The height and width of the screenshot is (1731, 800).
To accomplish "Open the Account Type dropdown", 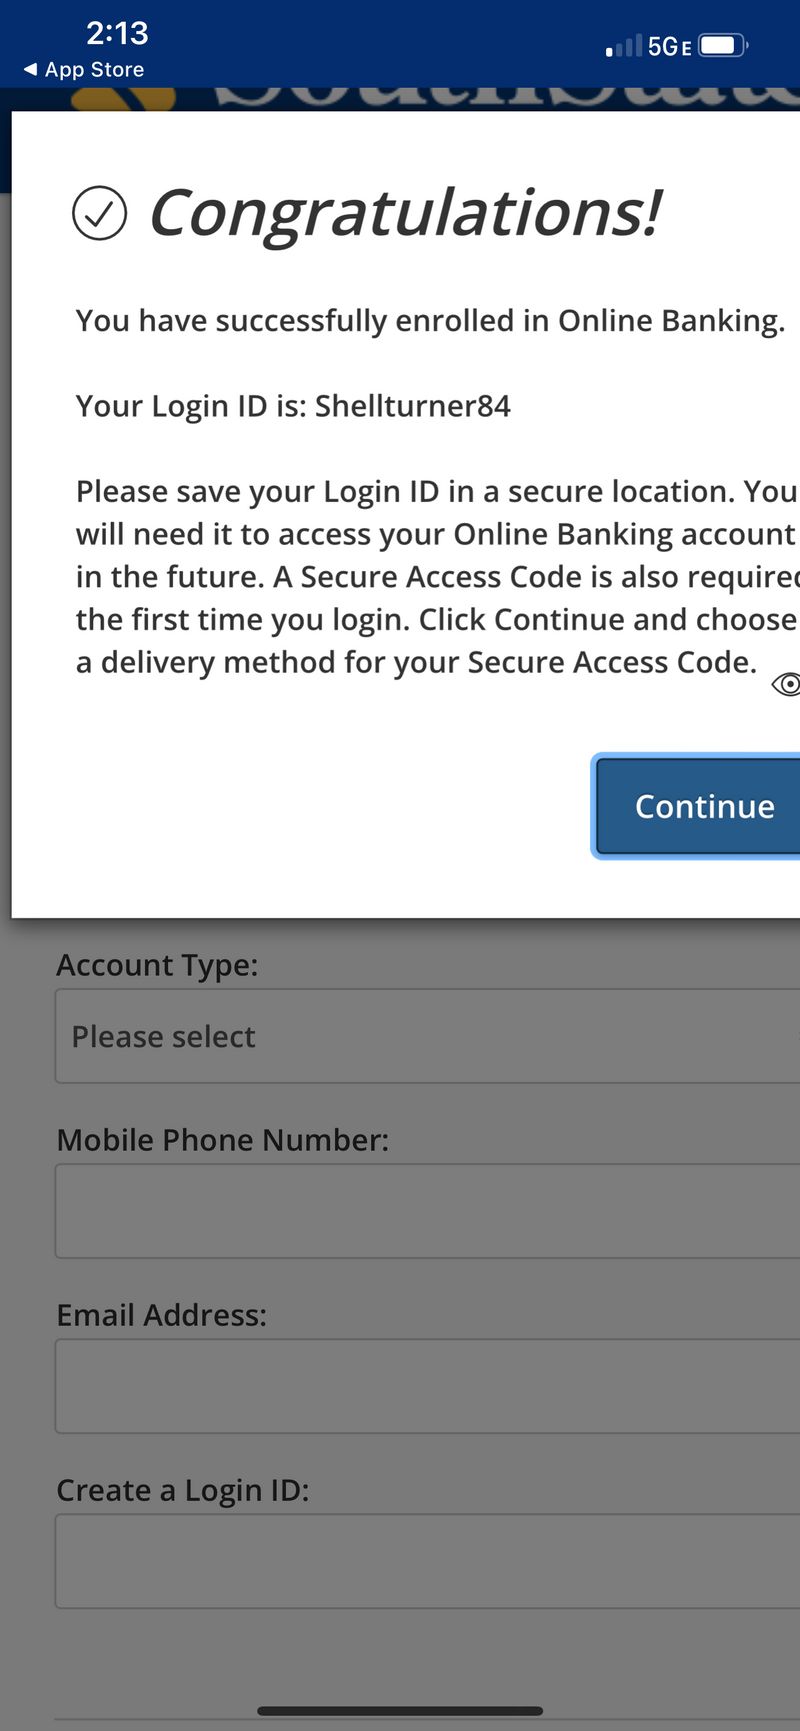I will pos(427,1036).
